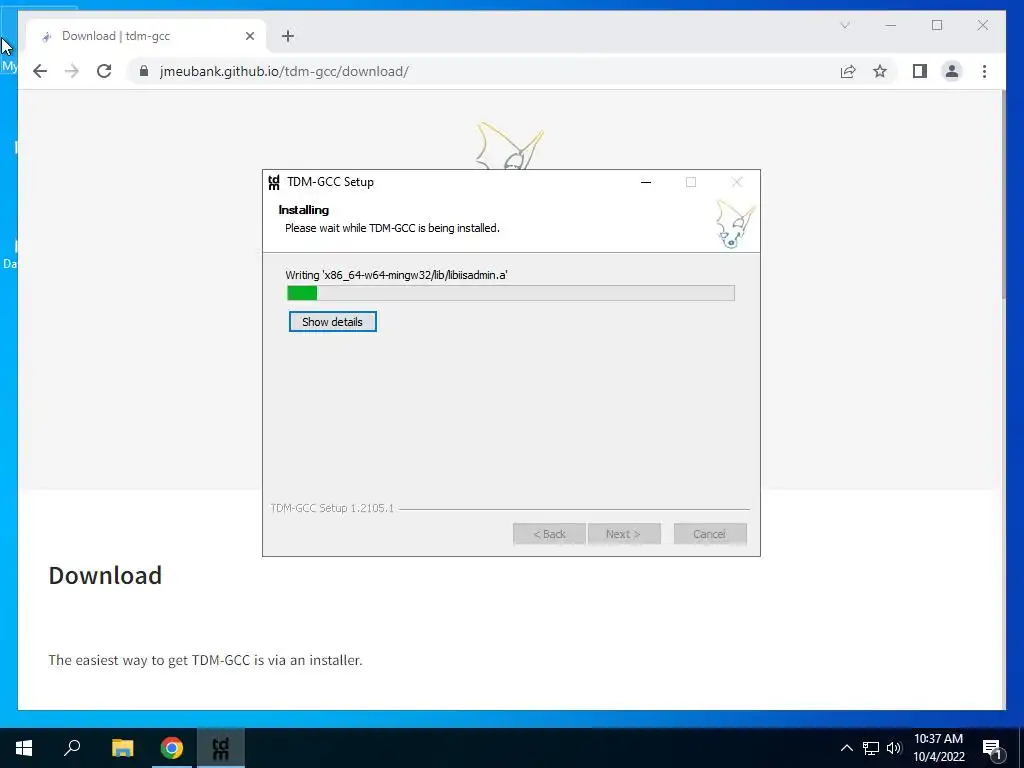Click the TDM-GCC Setup title icon

coord(274,182)
